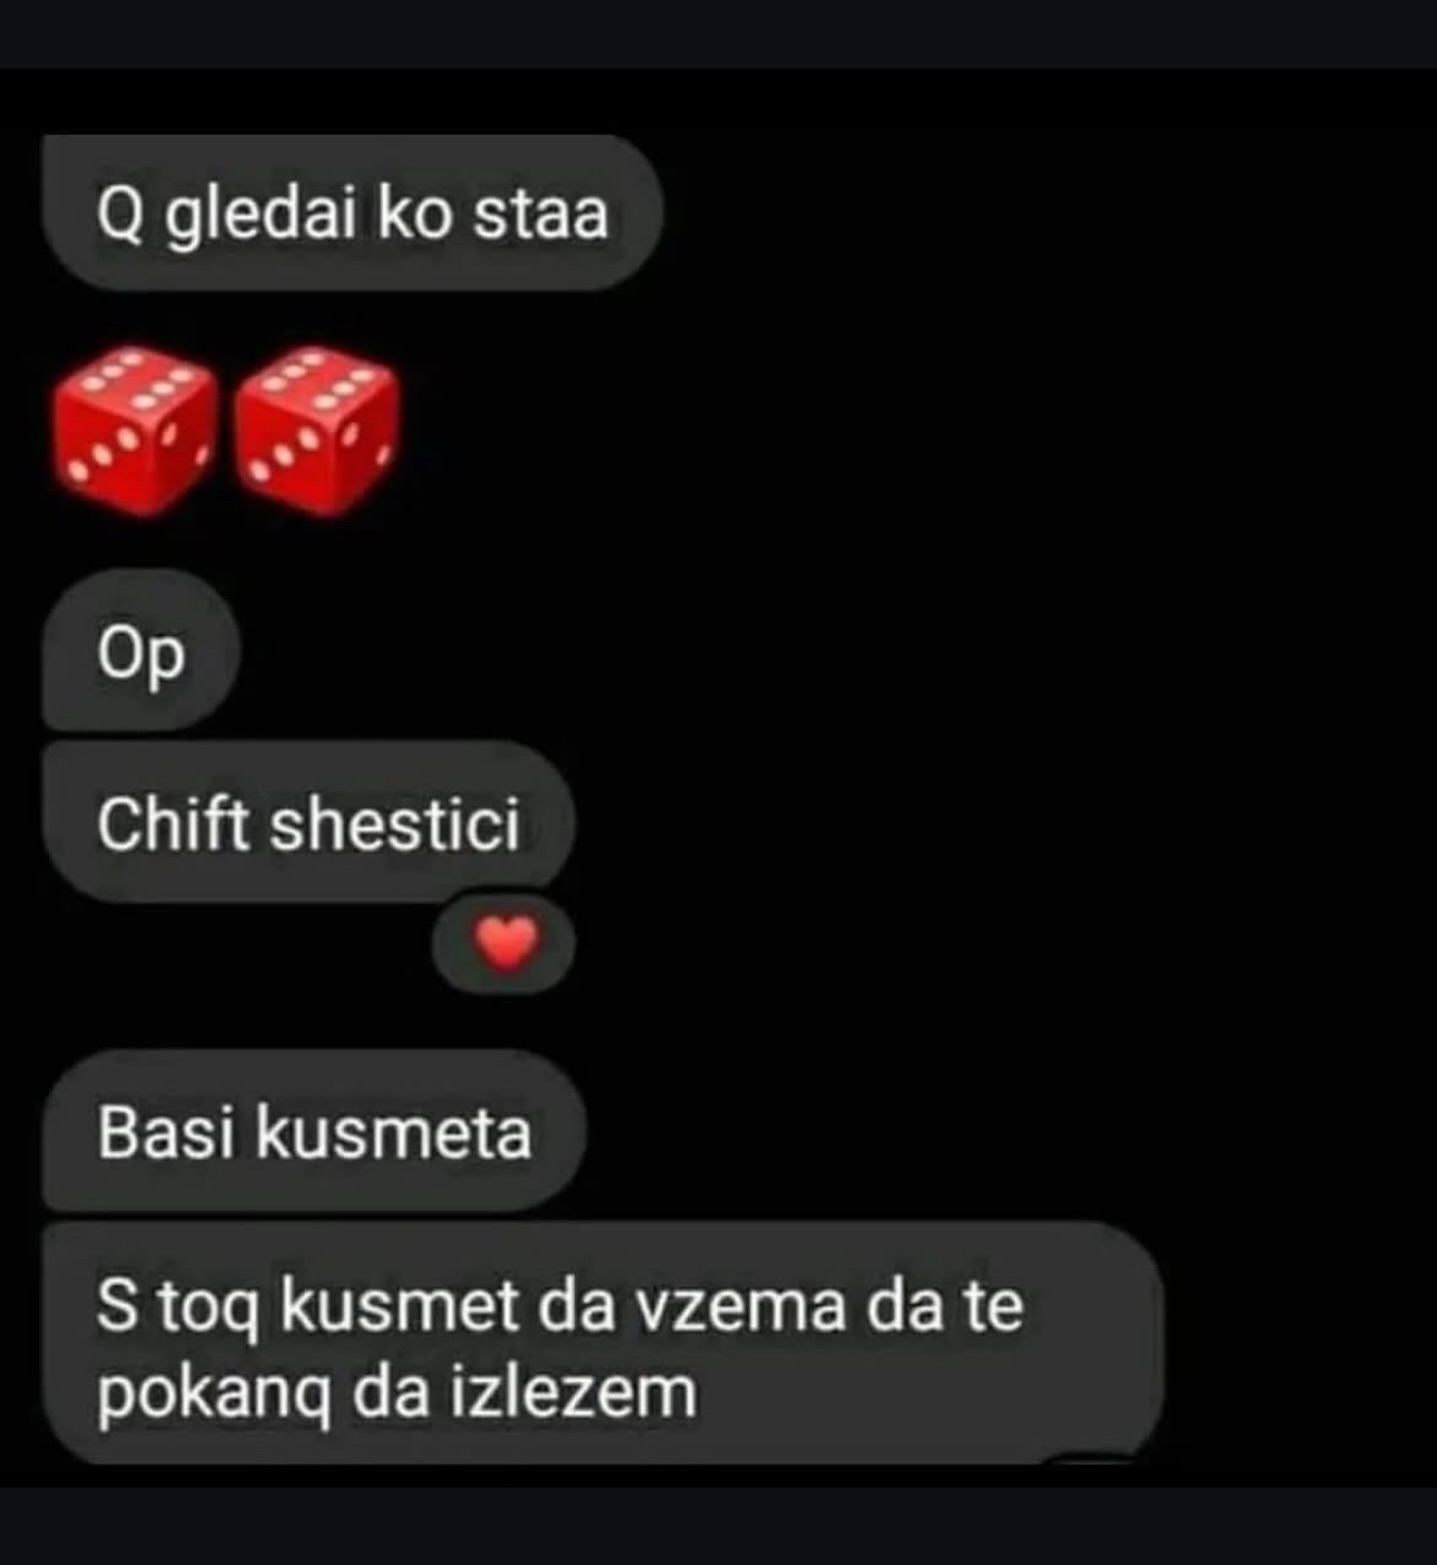Click the word 'kusmeta' in the message
The width and height of the screenshot is (1437, 1565).
pos(393,1132)
